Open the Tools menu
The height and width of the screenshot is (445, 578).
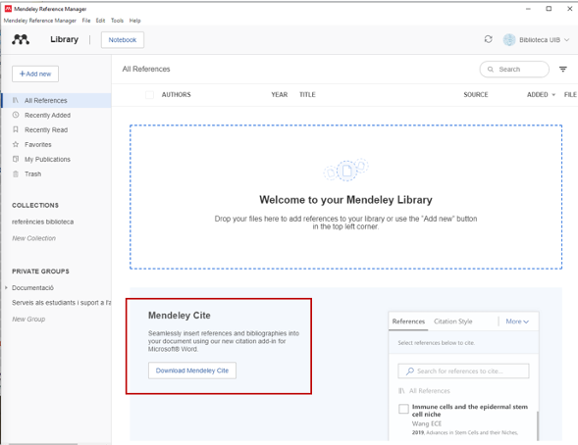click(117, 21)
